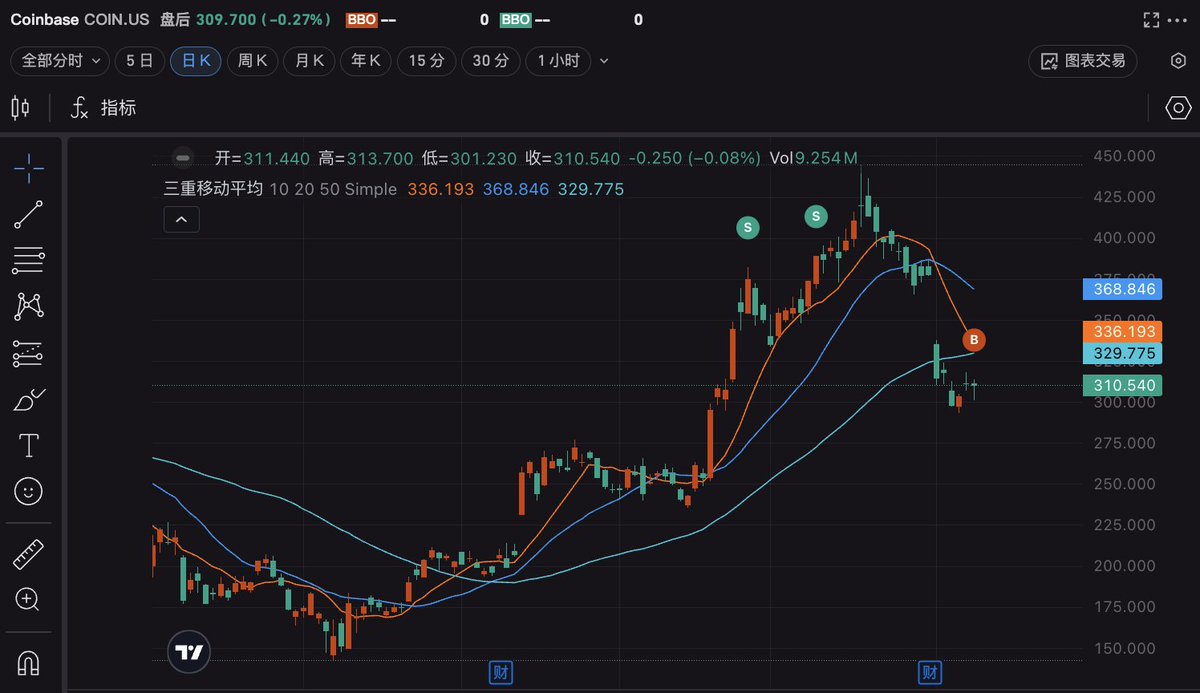Image resolution: width=1200 pixels, height=693 pixels.
Task: Click the TradingView logo
Action: click(x=190, y=651)
